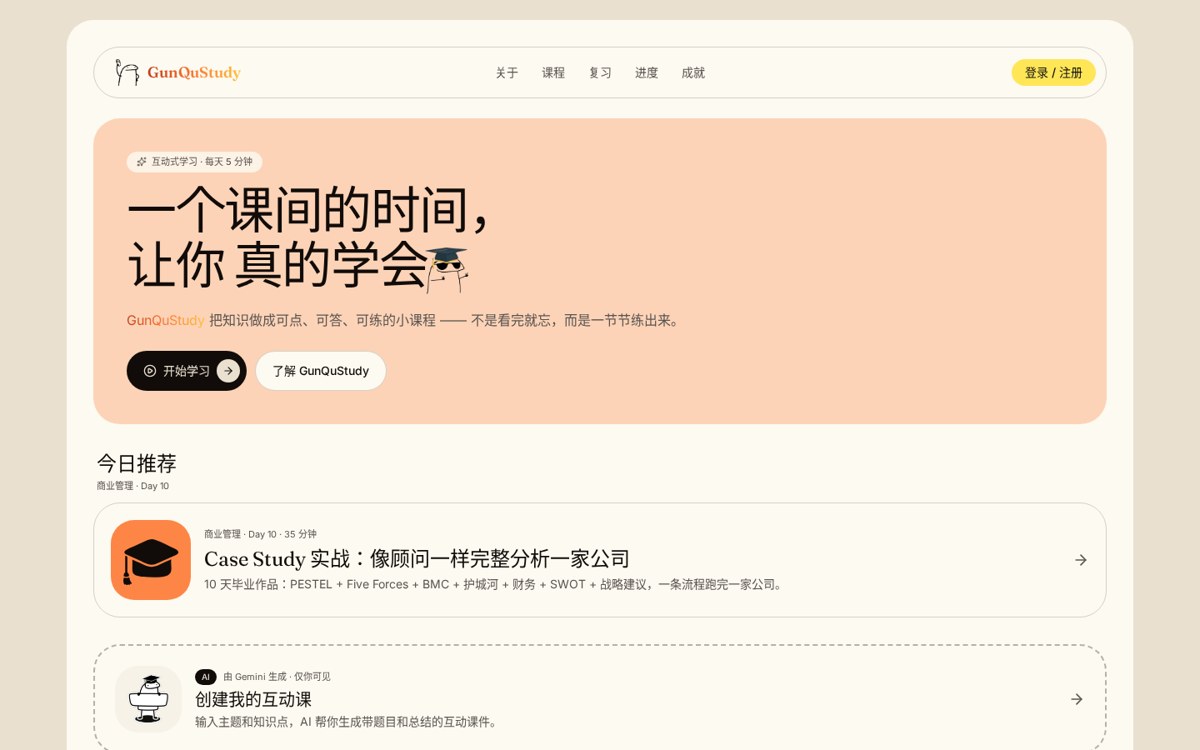1200x750 pixels.
Task: Click the play icon in 开始学习
Action: tap(150, 371)
